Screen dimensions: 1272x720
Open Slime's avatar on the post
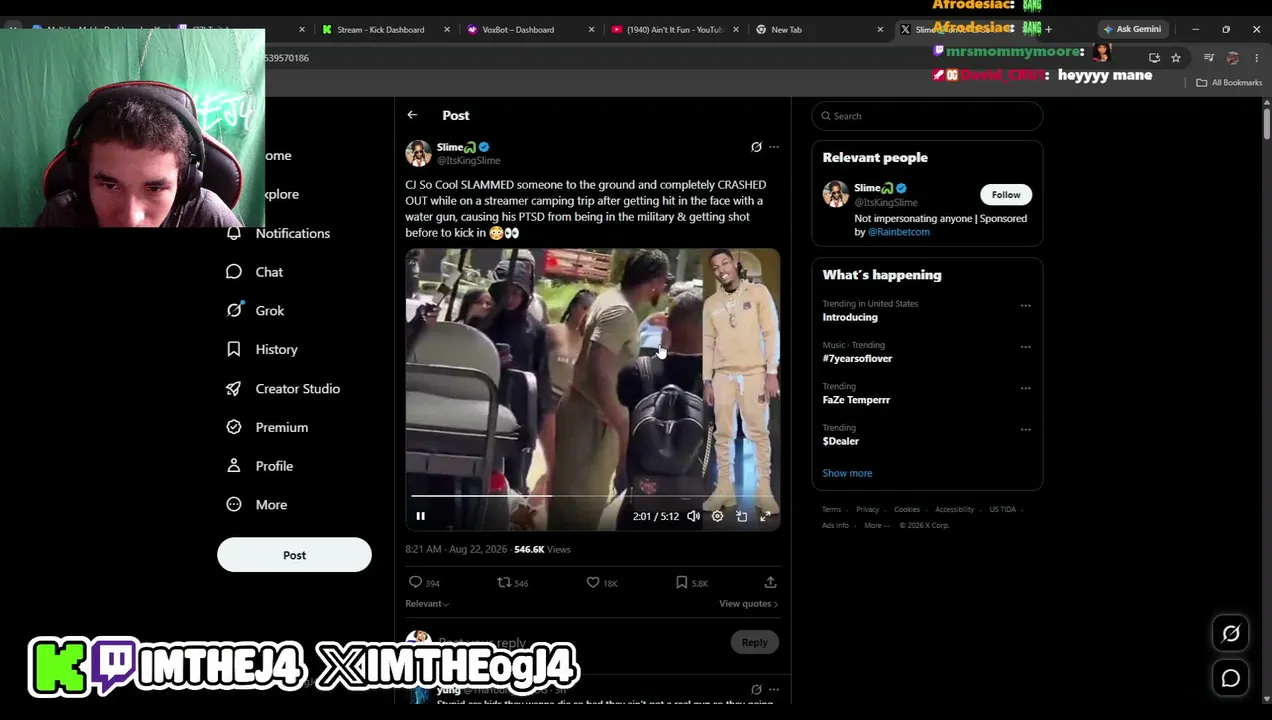[418, 153]
